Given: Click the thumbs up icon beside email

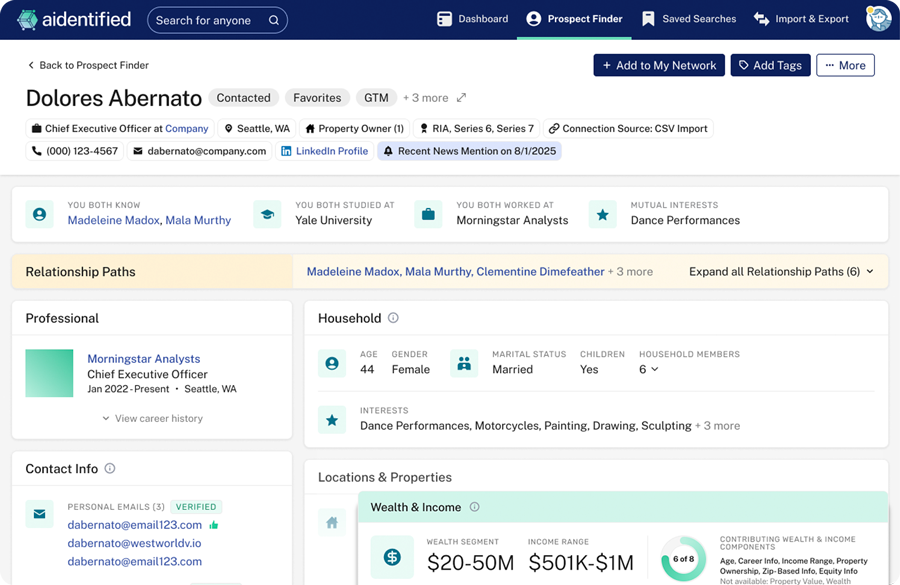Looking at the screenshot, I should 214,525.
